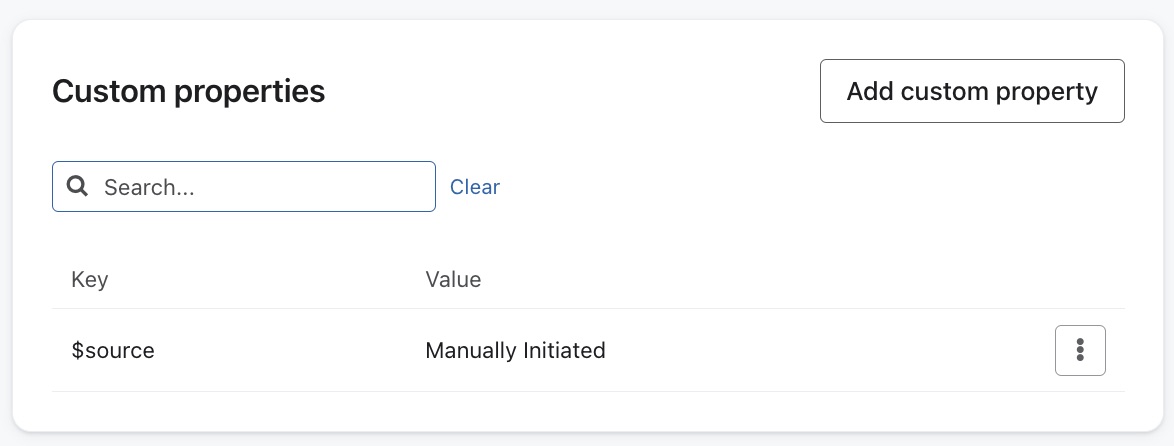Tap the search glyph inside the filter box
The height and width of the screenshot is (446, 1174).
tap(77, 187)
